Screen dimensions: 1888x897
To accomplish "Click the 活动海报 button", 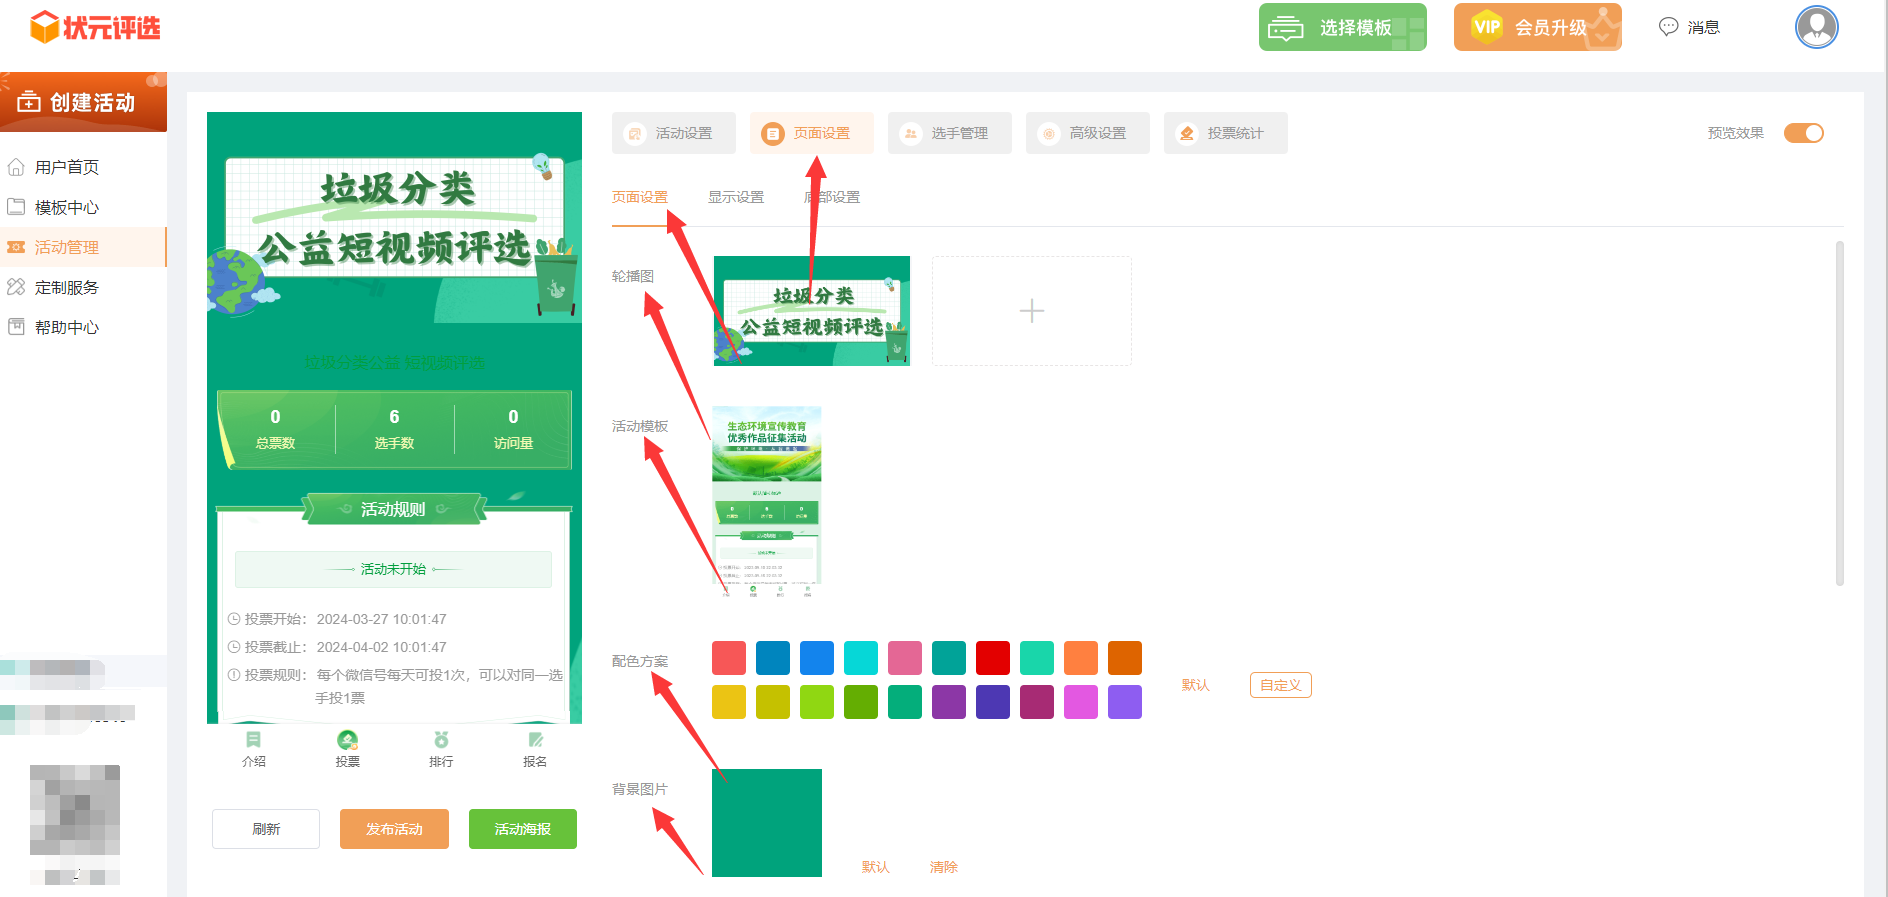I will coord(522,829).
